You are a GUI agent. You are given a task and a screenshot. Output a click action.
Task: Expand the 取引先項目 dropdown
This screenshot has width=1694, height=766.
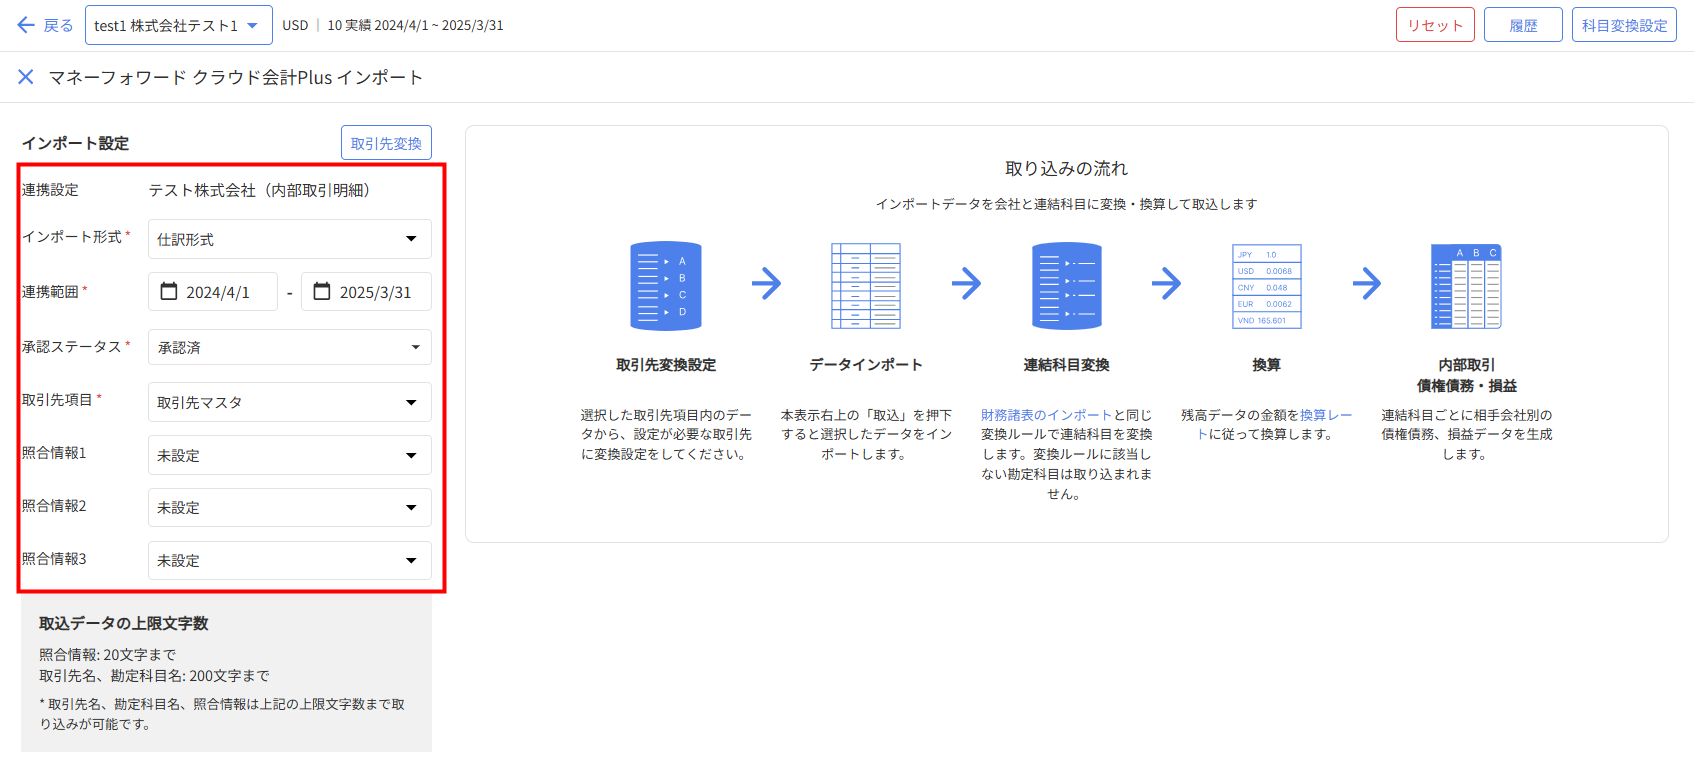290,402
